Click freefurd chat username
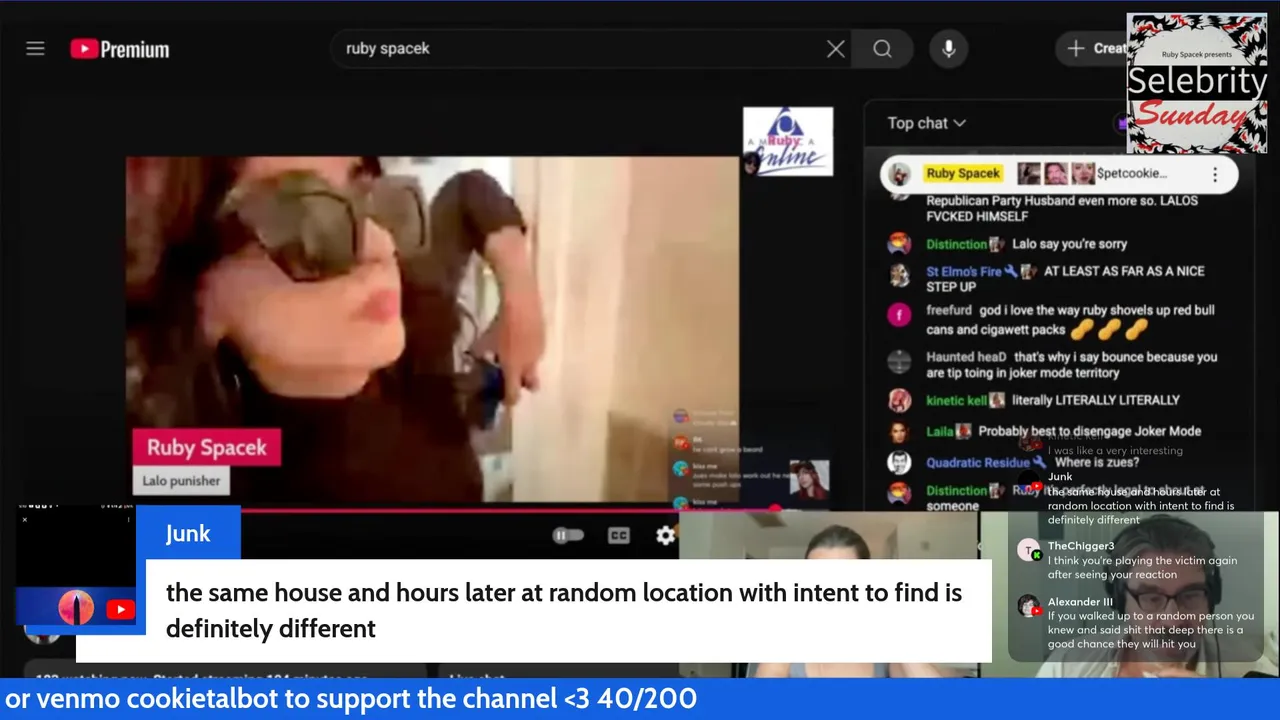Viewport: 1280px width, 720px height. tap(949, 310)
